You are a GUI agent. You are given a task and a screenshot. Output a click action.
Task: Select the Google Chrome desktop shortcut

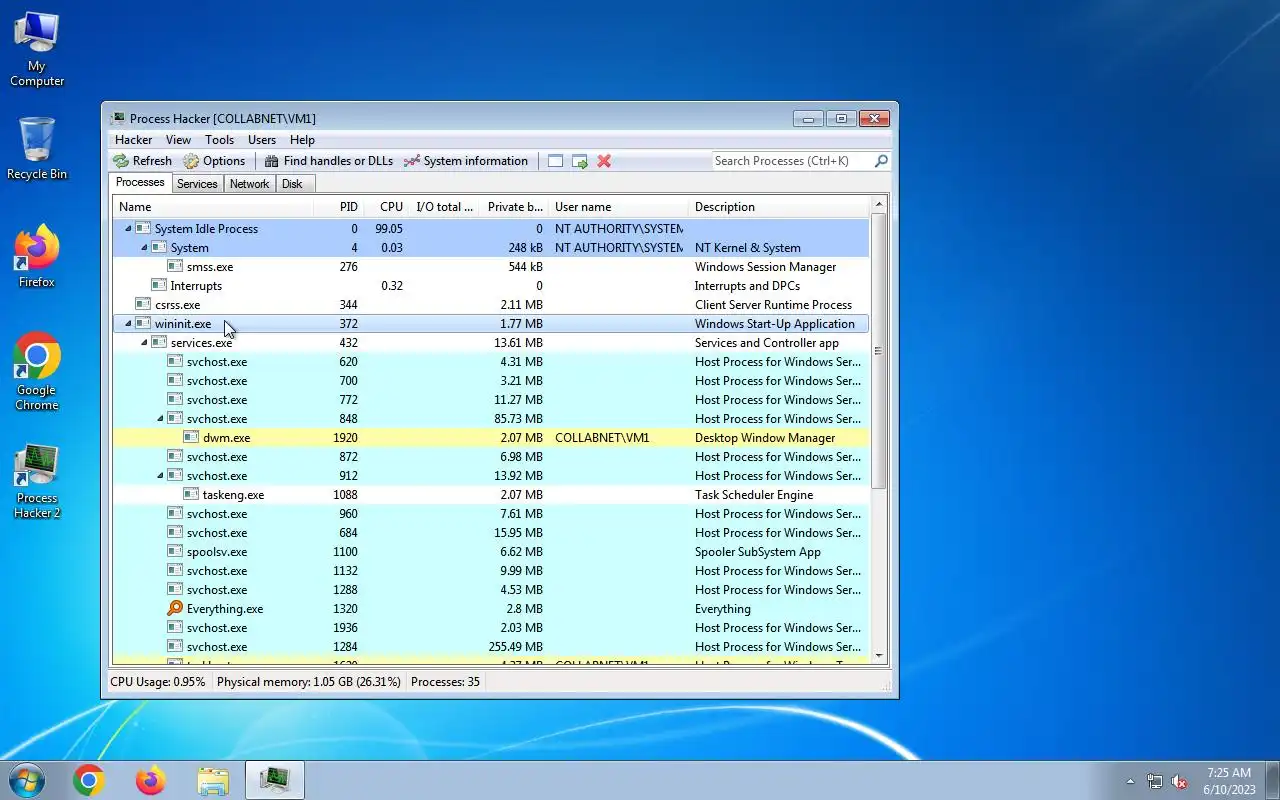(37, 371)
